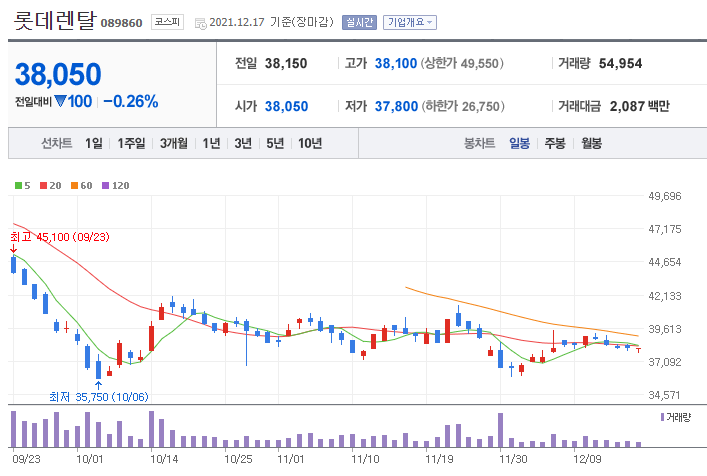Select the 1일 line chart tab

click(x=94, y=143)
